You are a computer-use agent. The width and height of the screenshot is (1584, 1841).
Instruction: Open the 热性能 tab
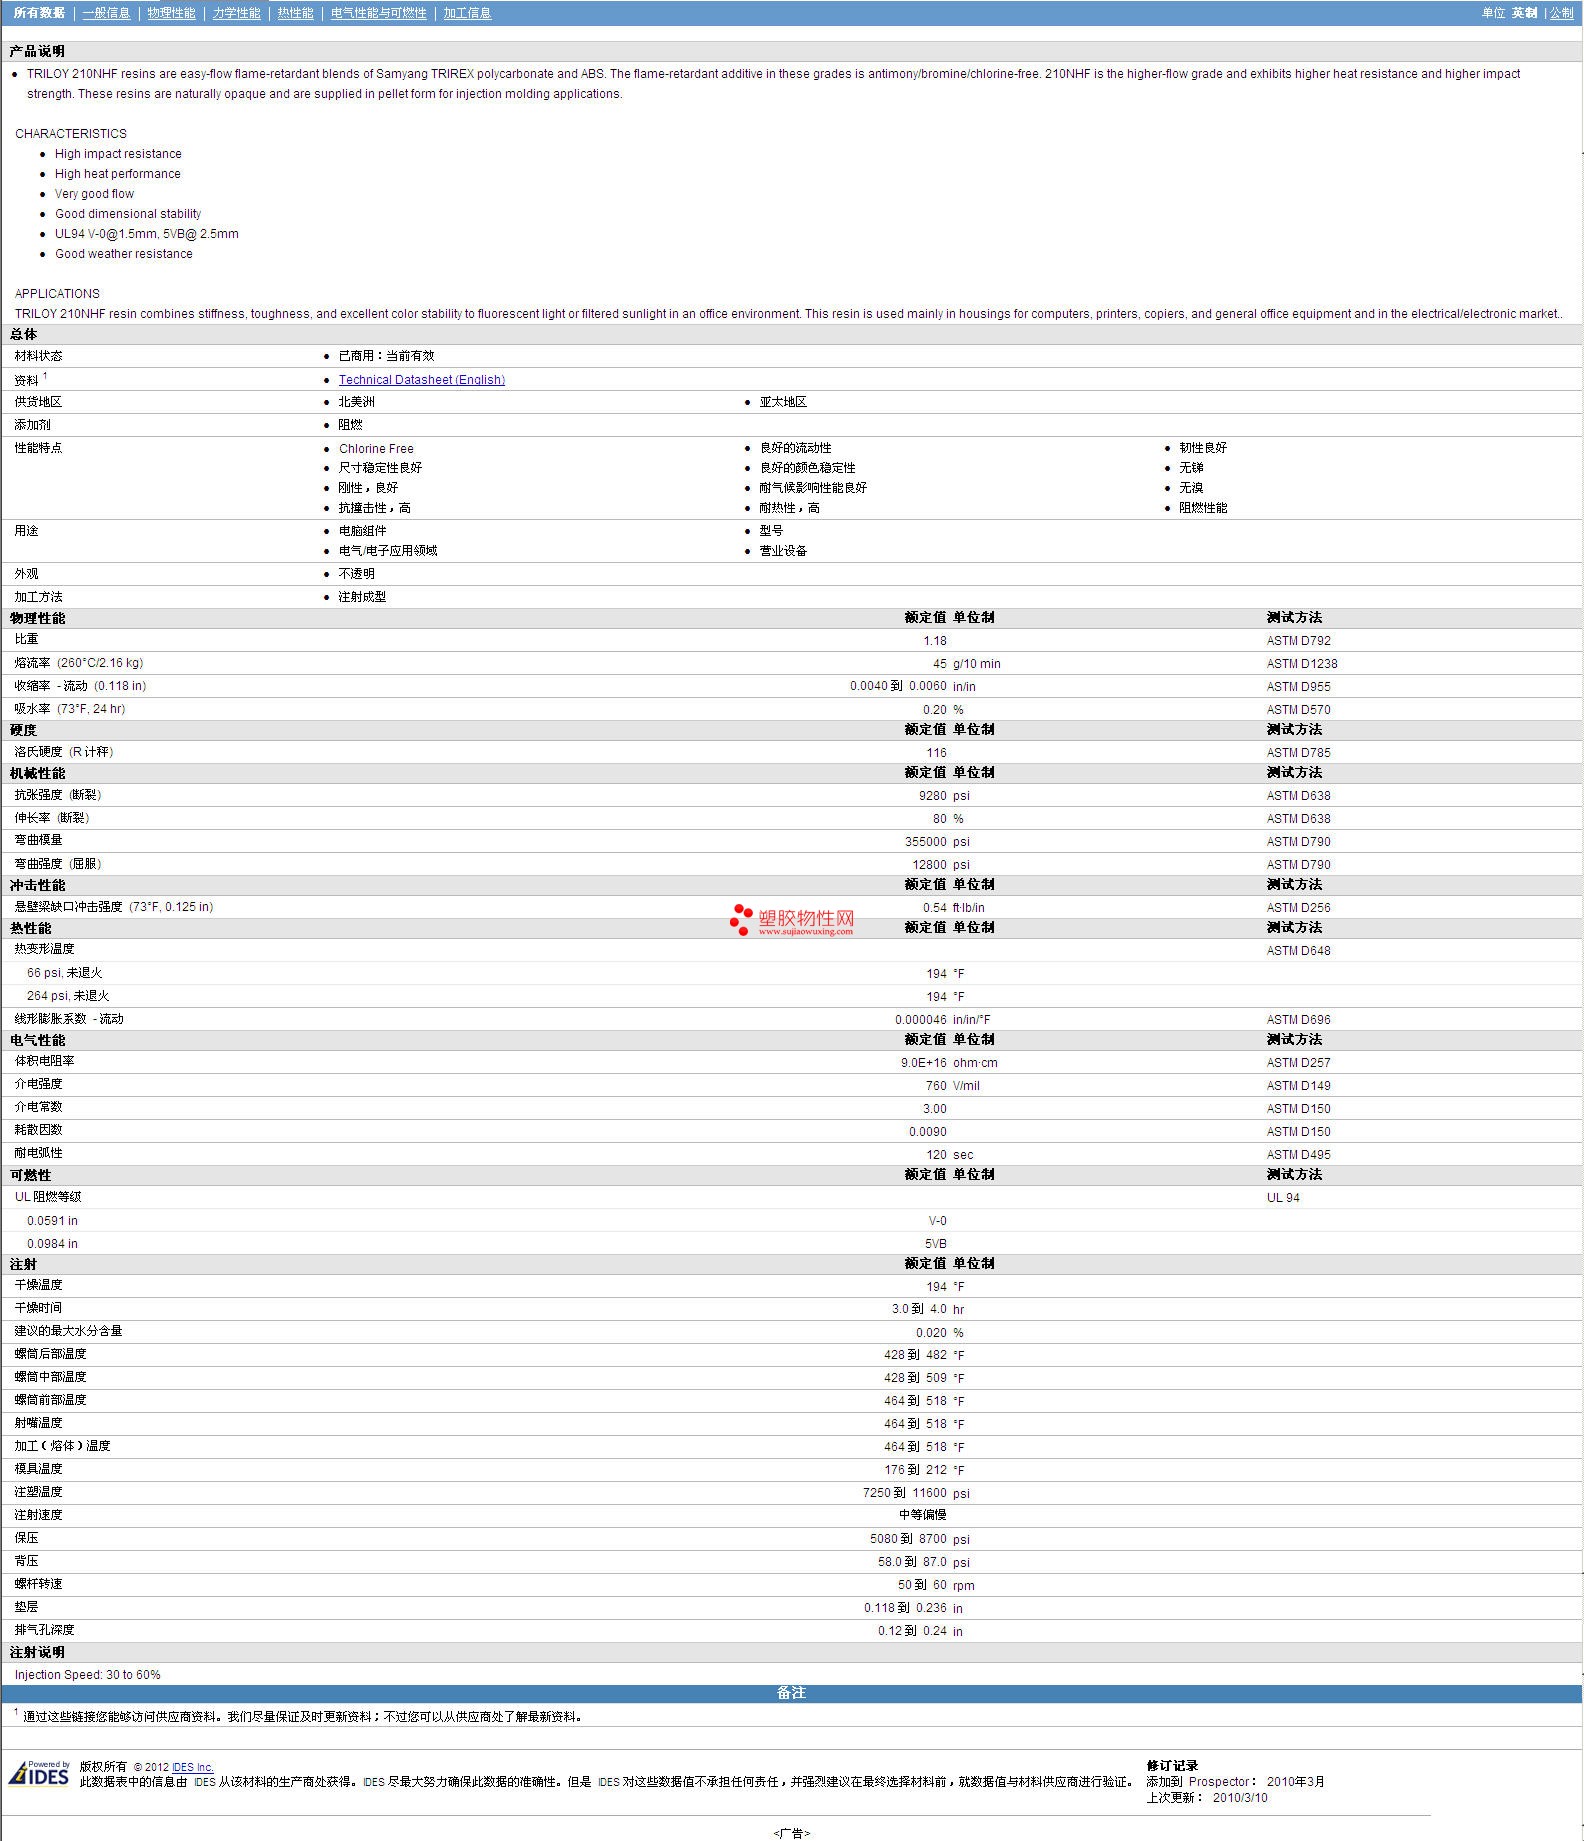coord(295,13)
